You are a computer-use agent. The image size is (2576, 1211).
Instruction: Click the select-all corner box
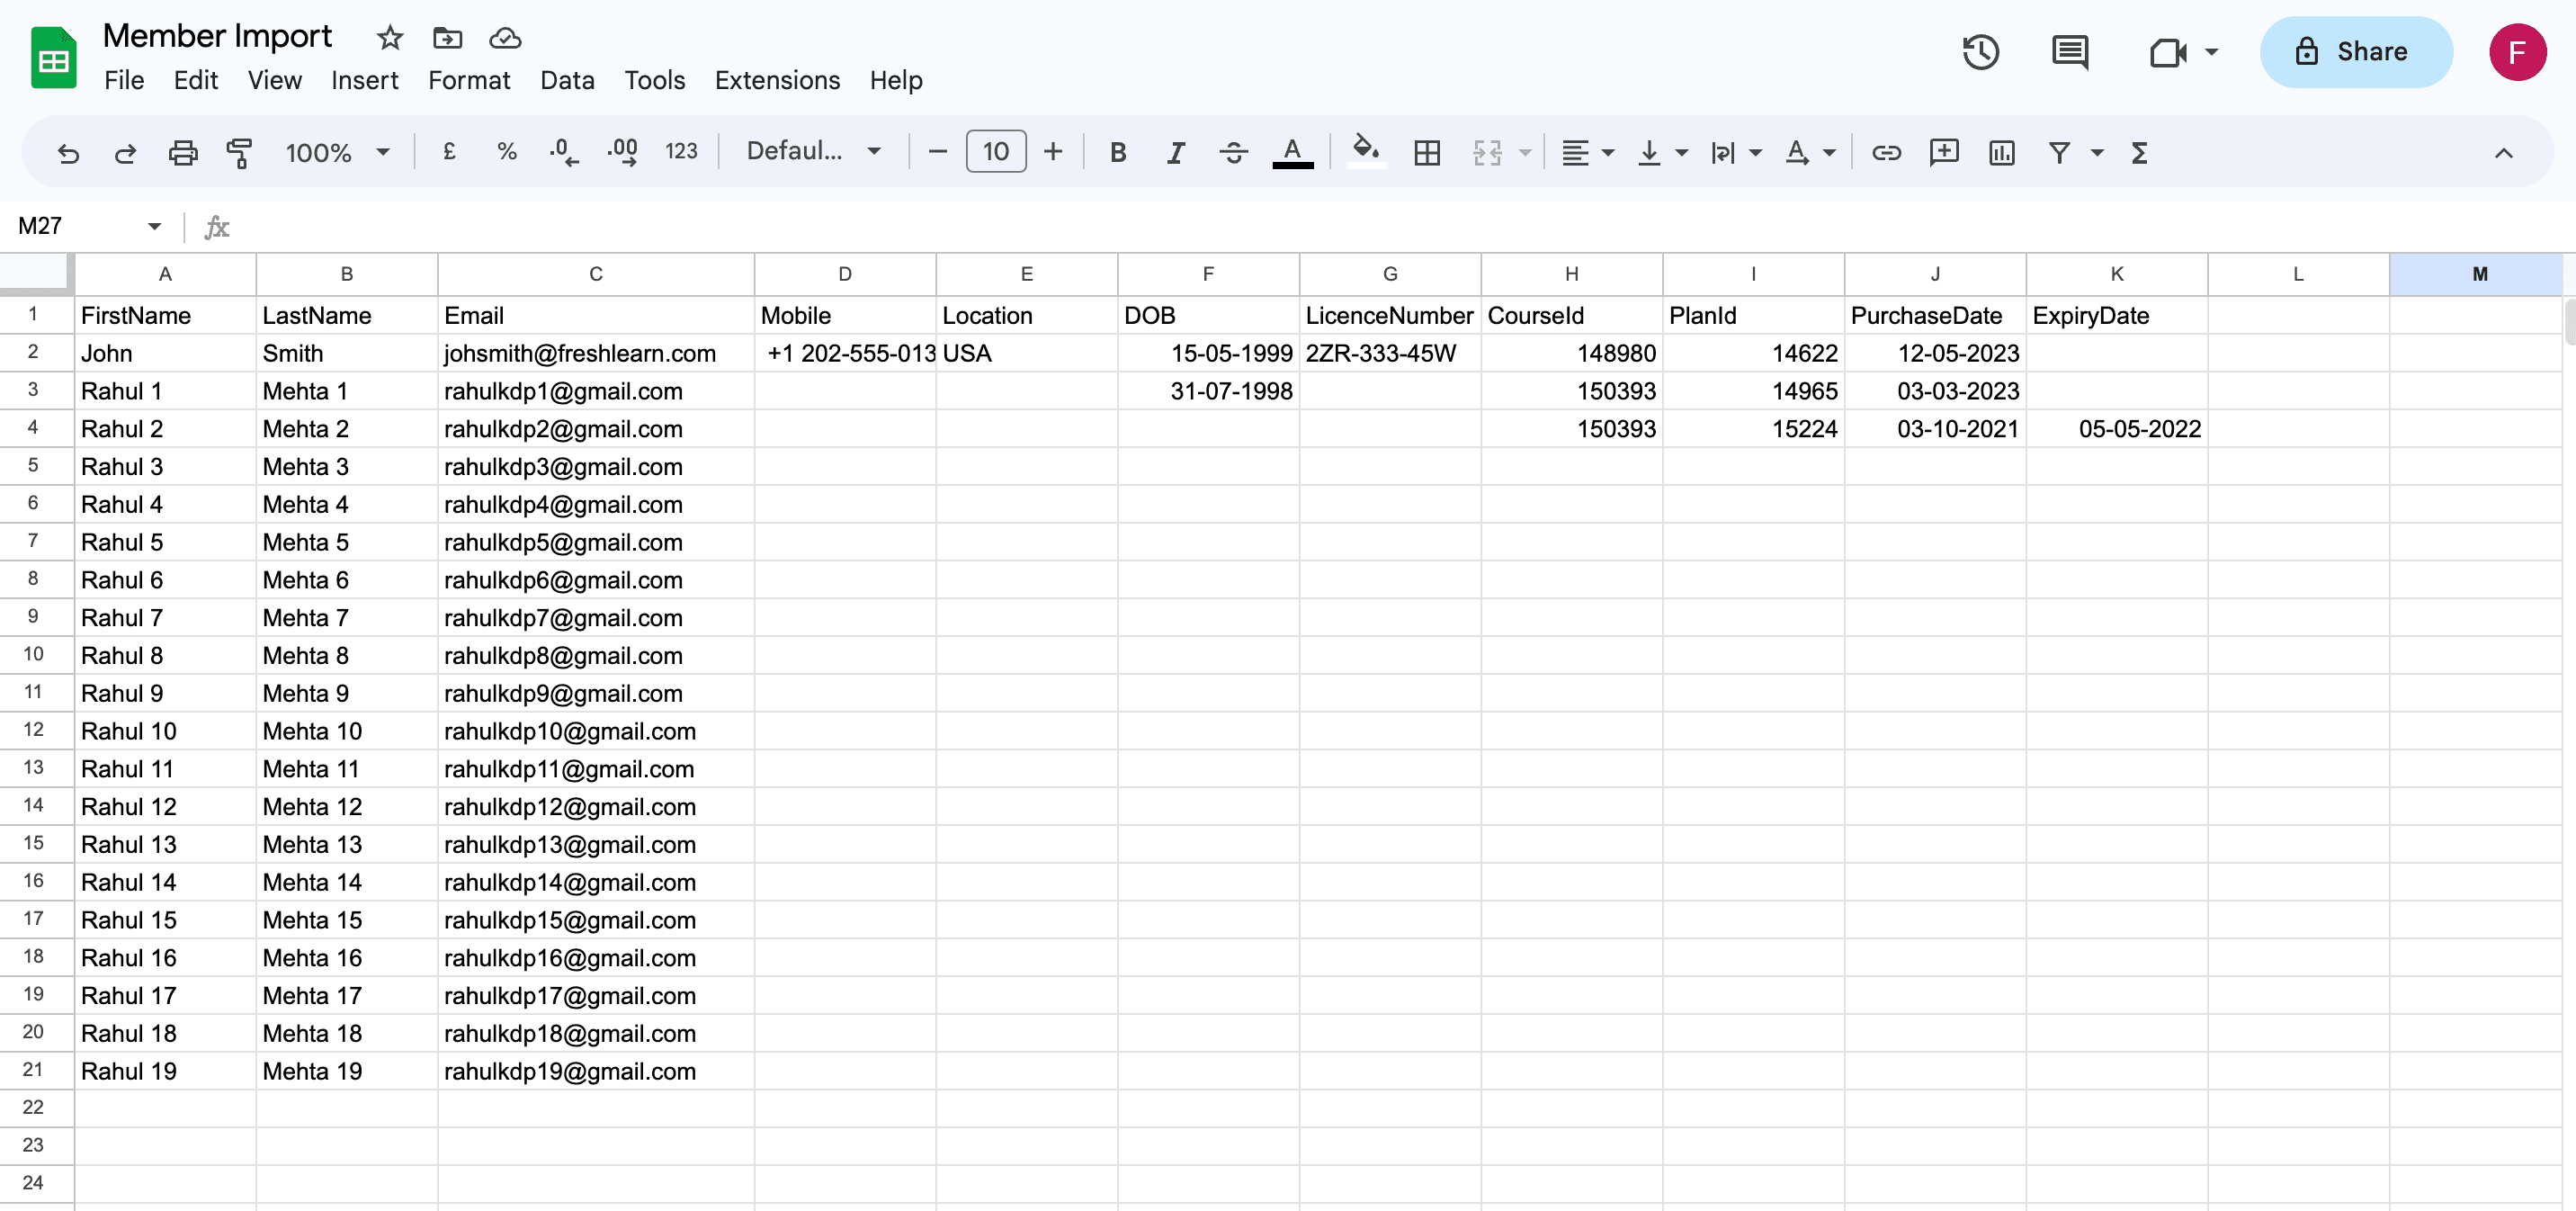36,274
